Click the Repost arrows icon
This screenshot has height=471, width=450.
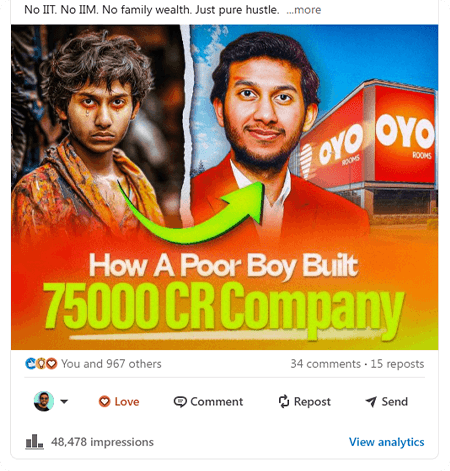click(x=284, y=401)
